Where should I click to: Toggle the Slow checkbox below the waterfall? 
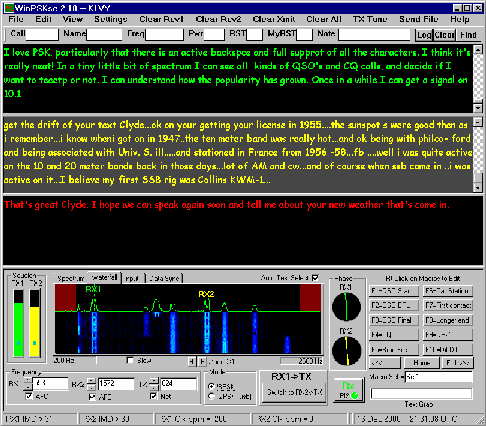tap(131, 360)
